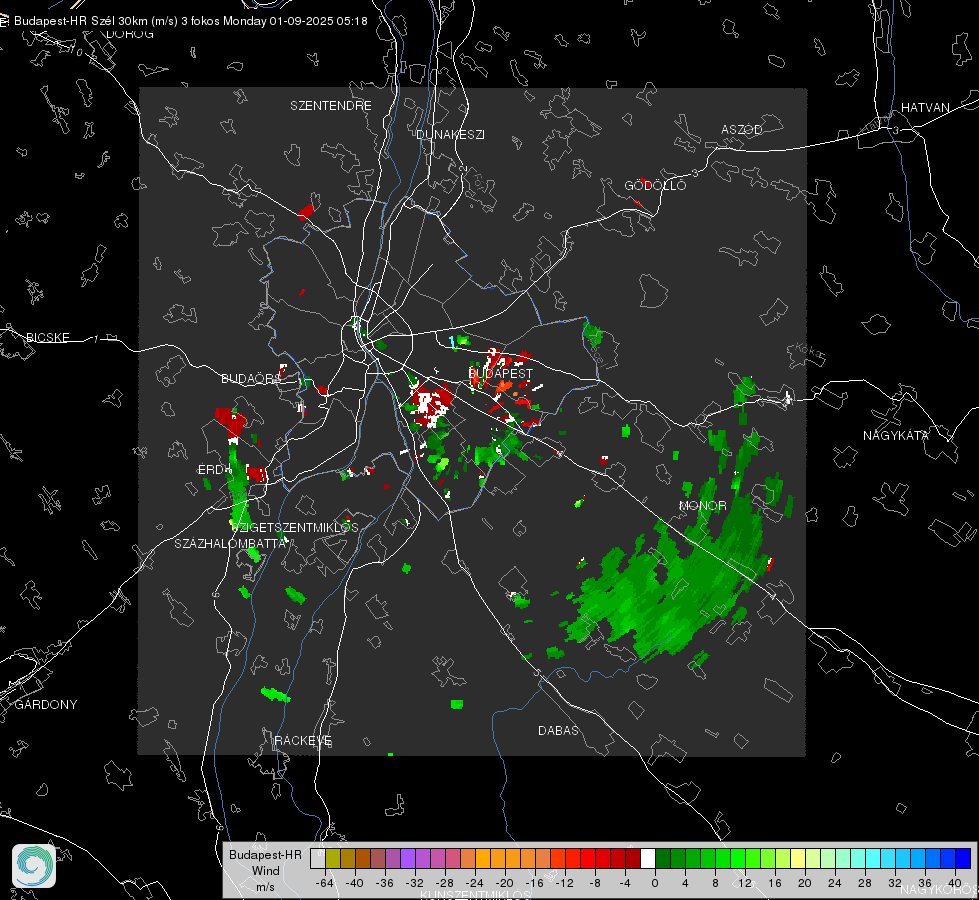Click the Budapest-HR legend title

pyautogui.click(x=265, y=855)
